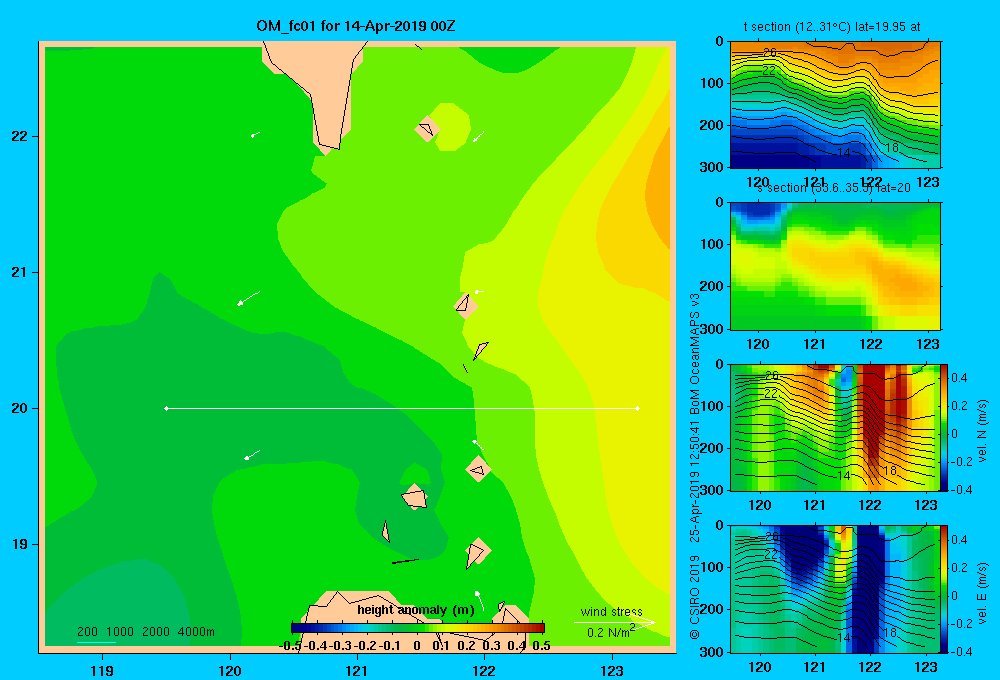Click longitude label 123 on main map axis

612,670
